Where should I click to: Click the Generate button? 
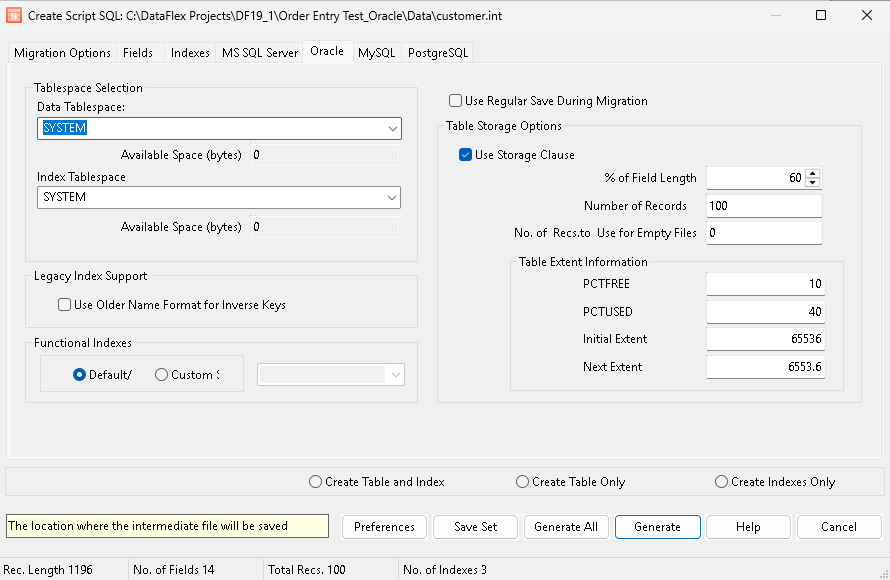click(657, 527)
